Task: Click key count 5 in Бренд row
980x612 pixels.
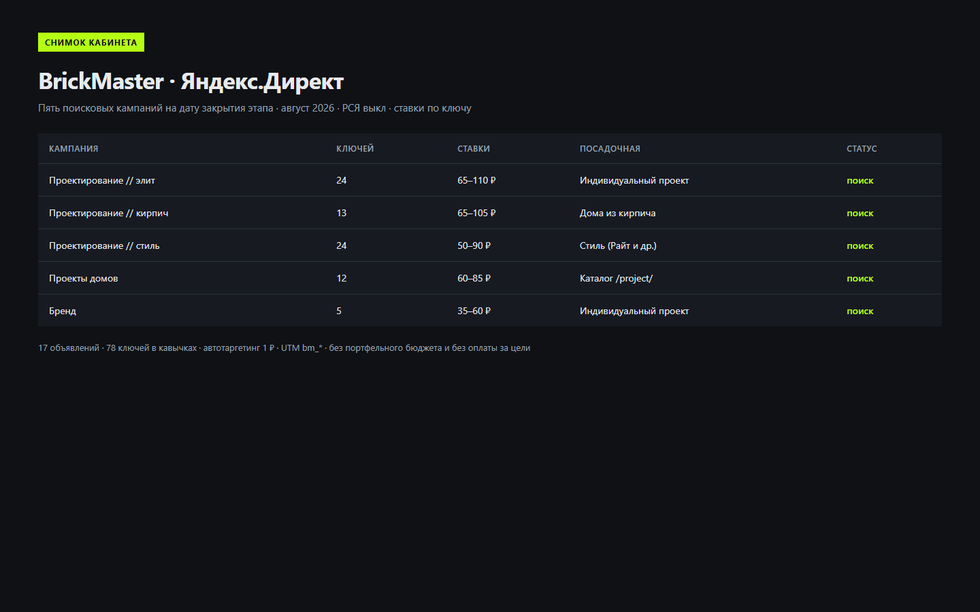Action: pos(339,311)
